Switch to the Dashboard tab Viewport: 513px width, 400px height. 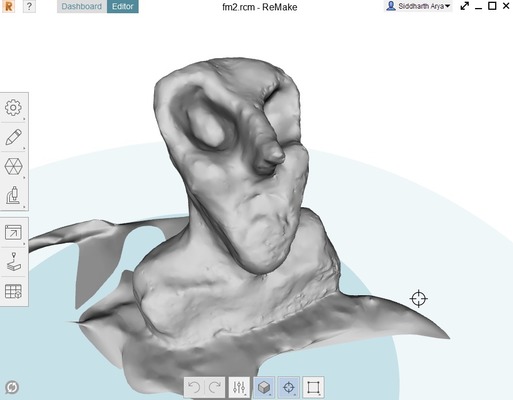82,6
